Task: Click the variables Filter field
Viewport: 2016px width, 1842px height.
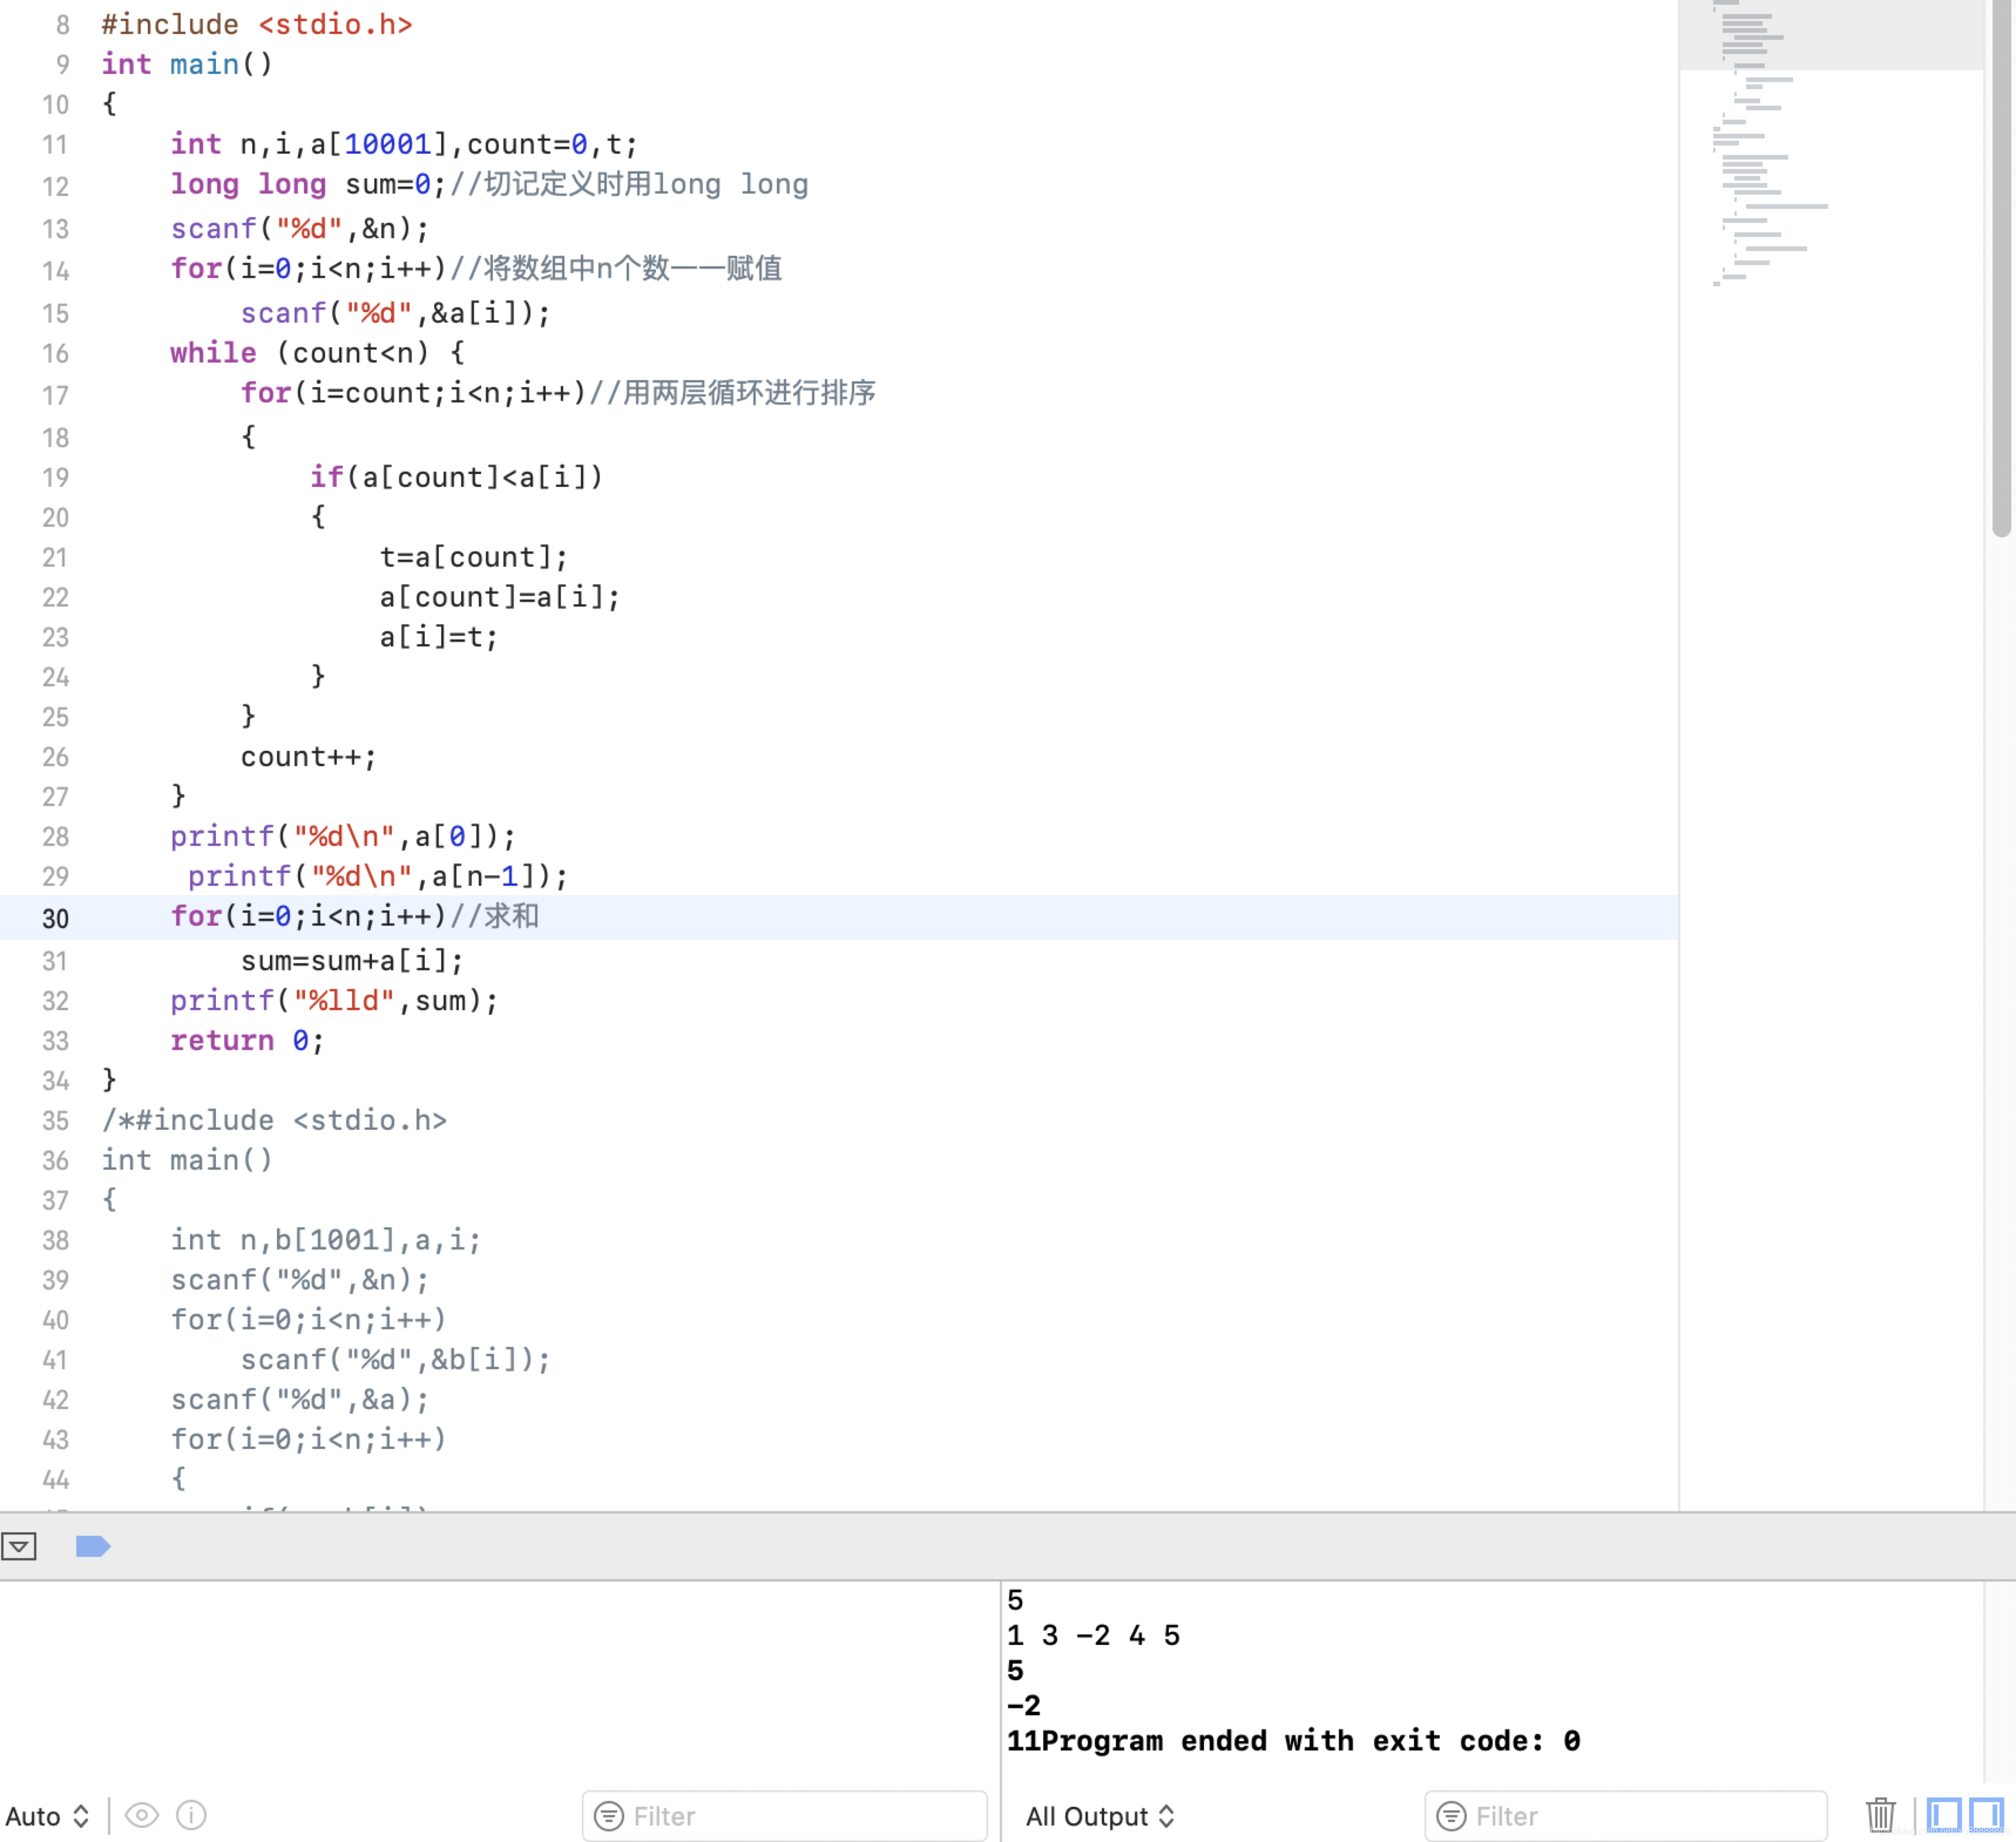Action: tap(784, 1816)
